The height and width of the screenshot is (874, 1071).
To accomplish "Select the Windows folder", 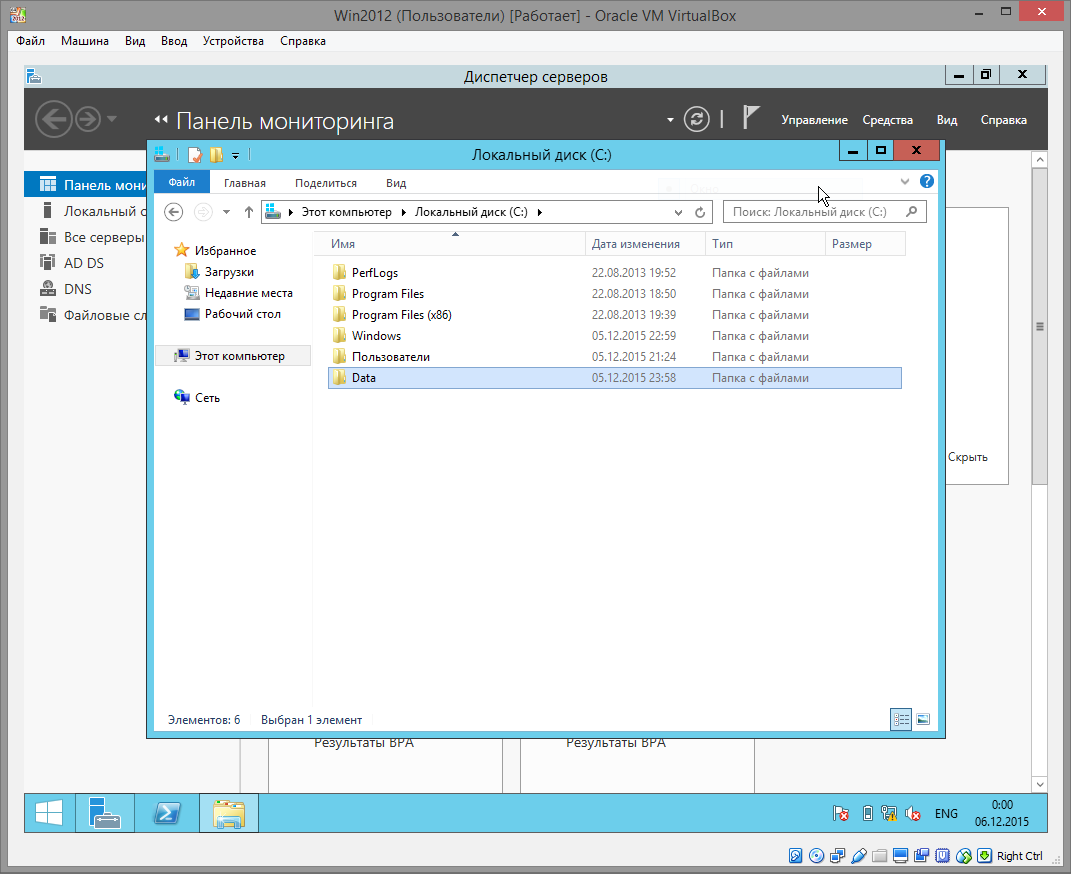I will (615, 336).
